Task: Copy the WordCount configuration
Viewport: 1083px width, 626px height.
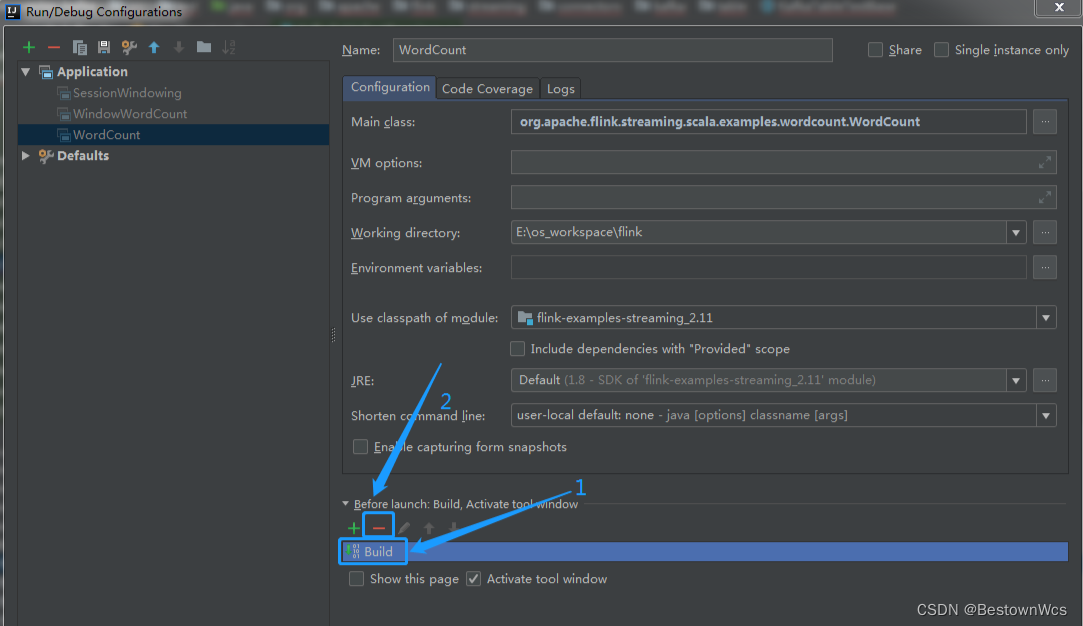Action: [x=79, y=46]
